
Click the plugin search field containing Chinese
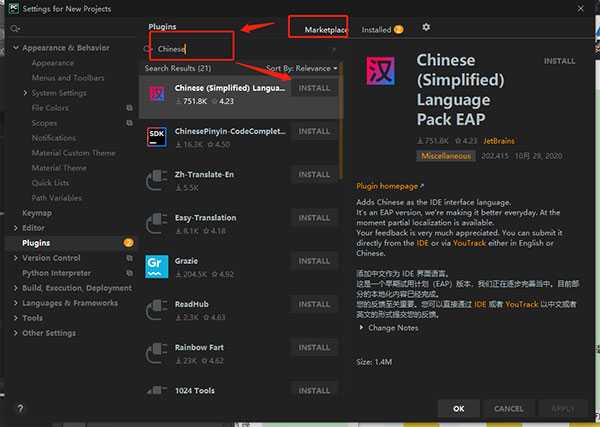pos(240,48)
